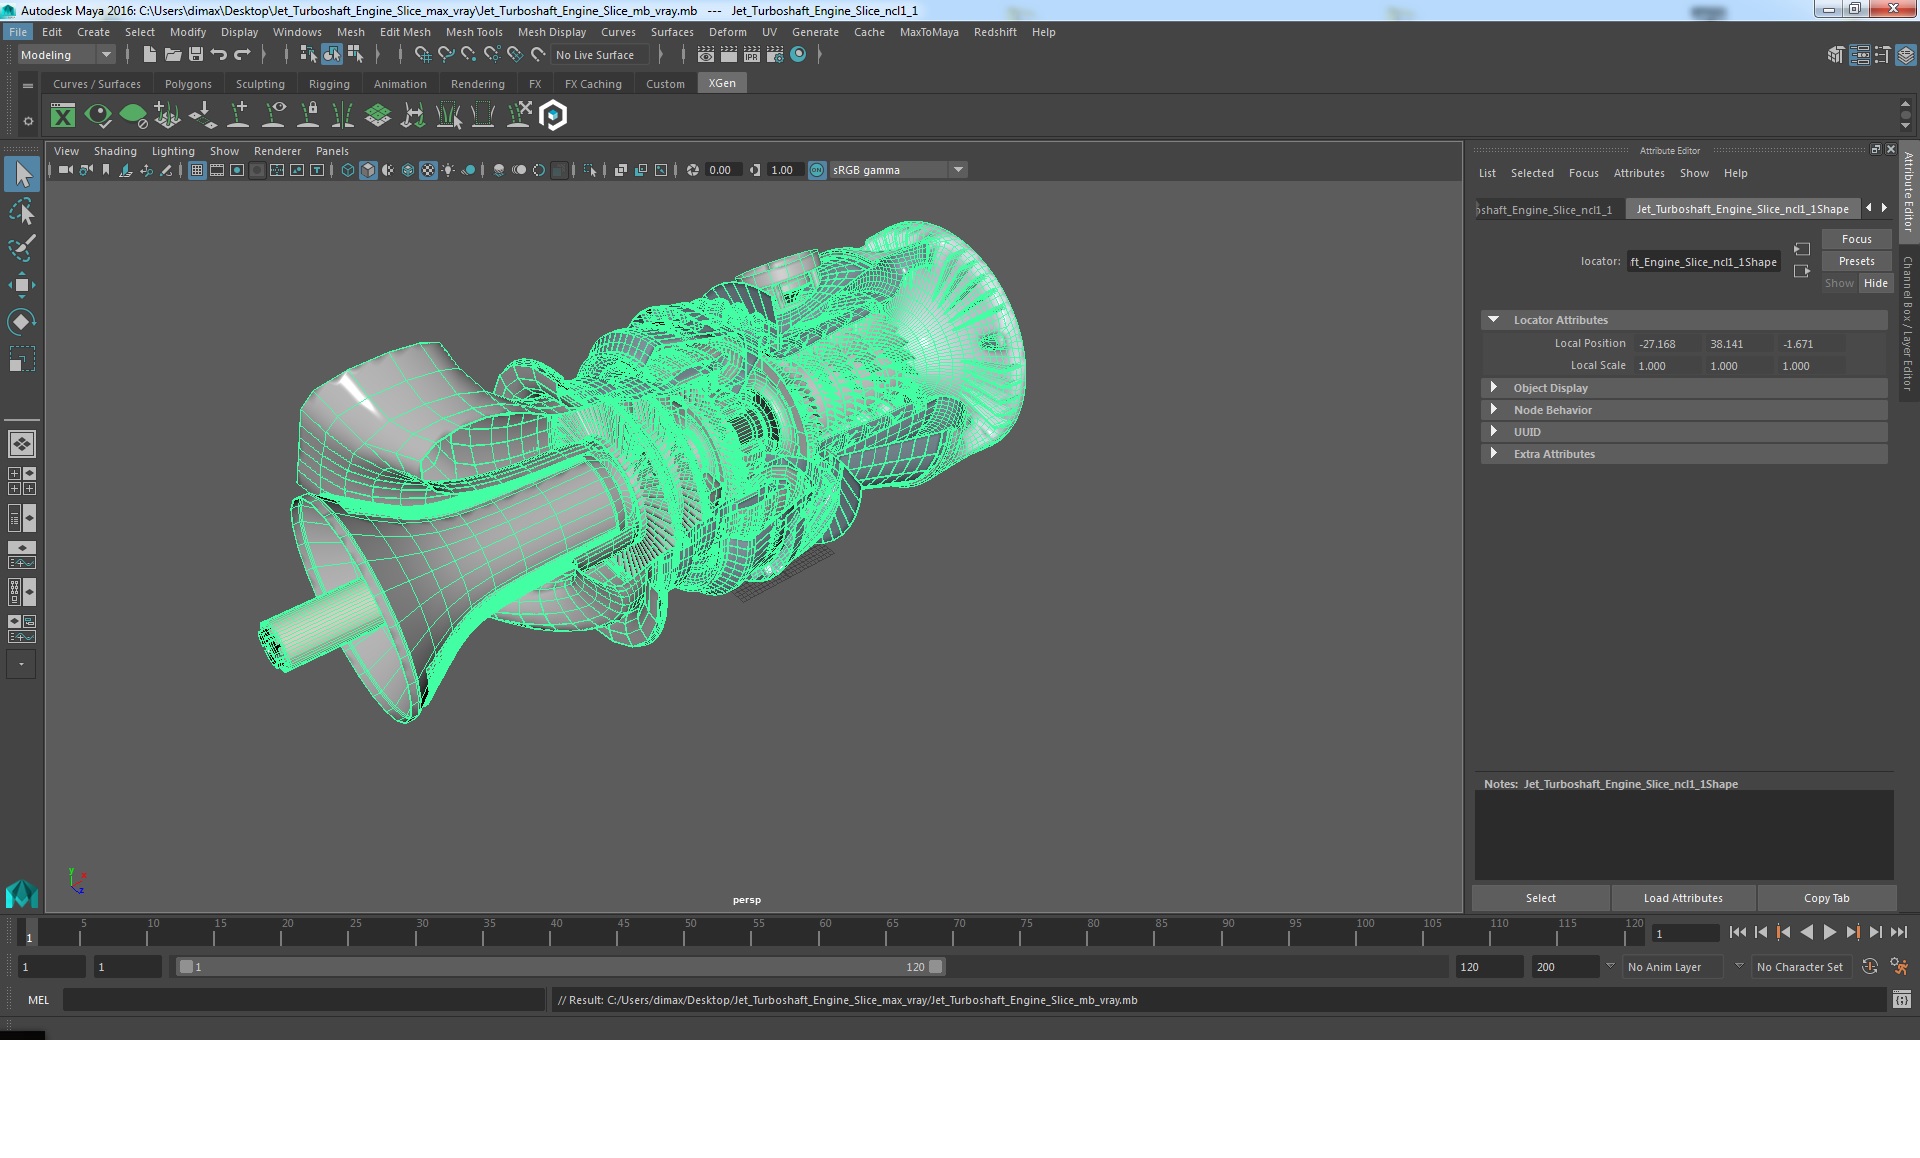Screen dimensions: 1920x1158
Task: Select the Move tool in toolbox
Action: 21,285
